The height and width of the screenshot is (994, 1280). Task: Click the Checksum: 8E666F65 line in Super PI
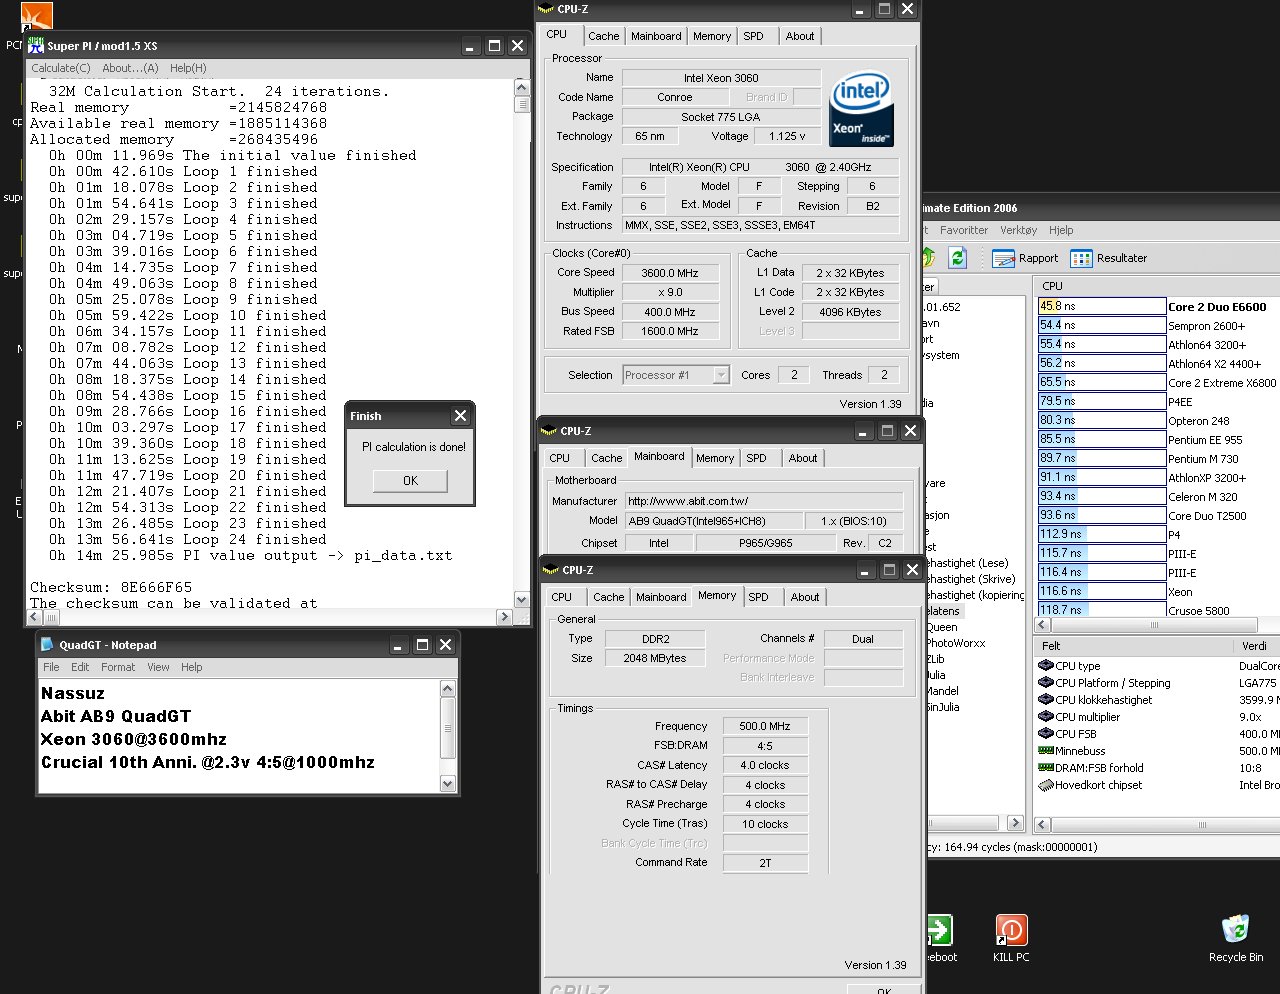[111, 588]
